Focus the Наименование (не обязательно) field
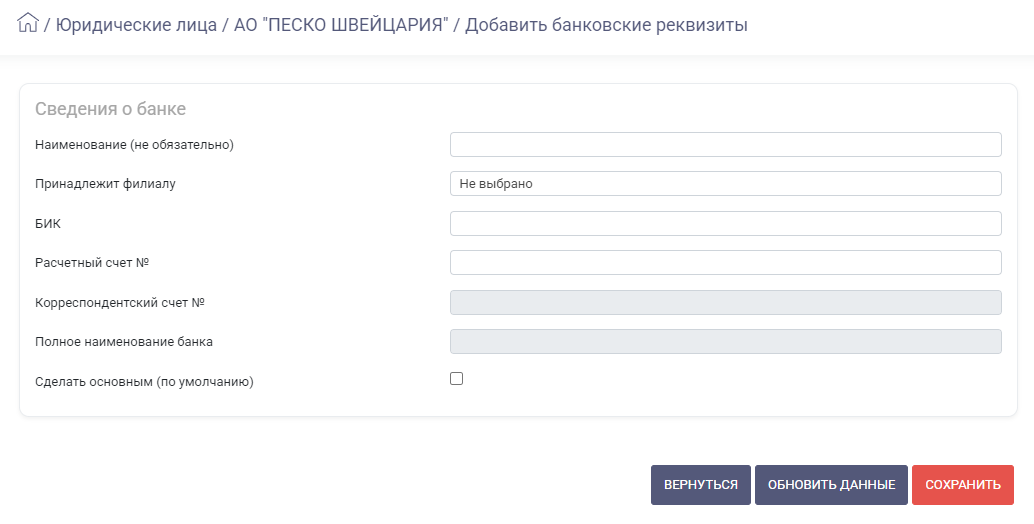Image resolution: width=1034 pixels, height=524 pixels. pos(725,144)
